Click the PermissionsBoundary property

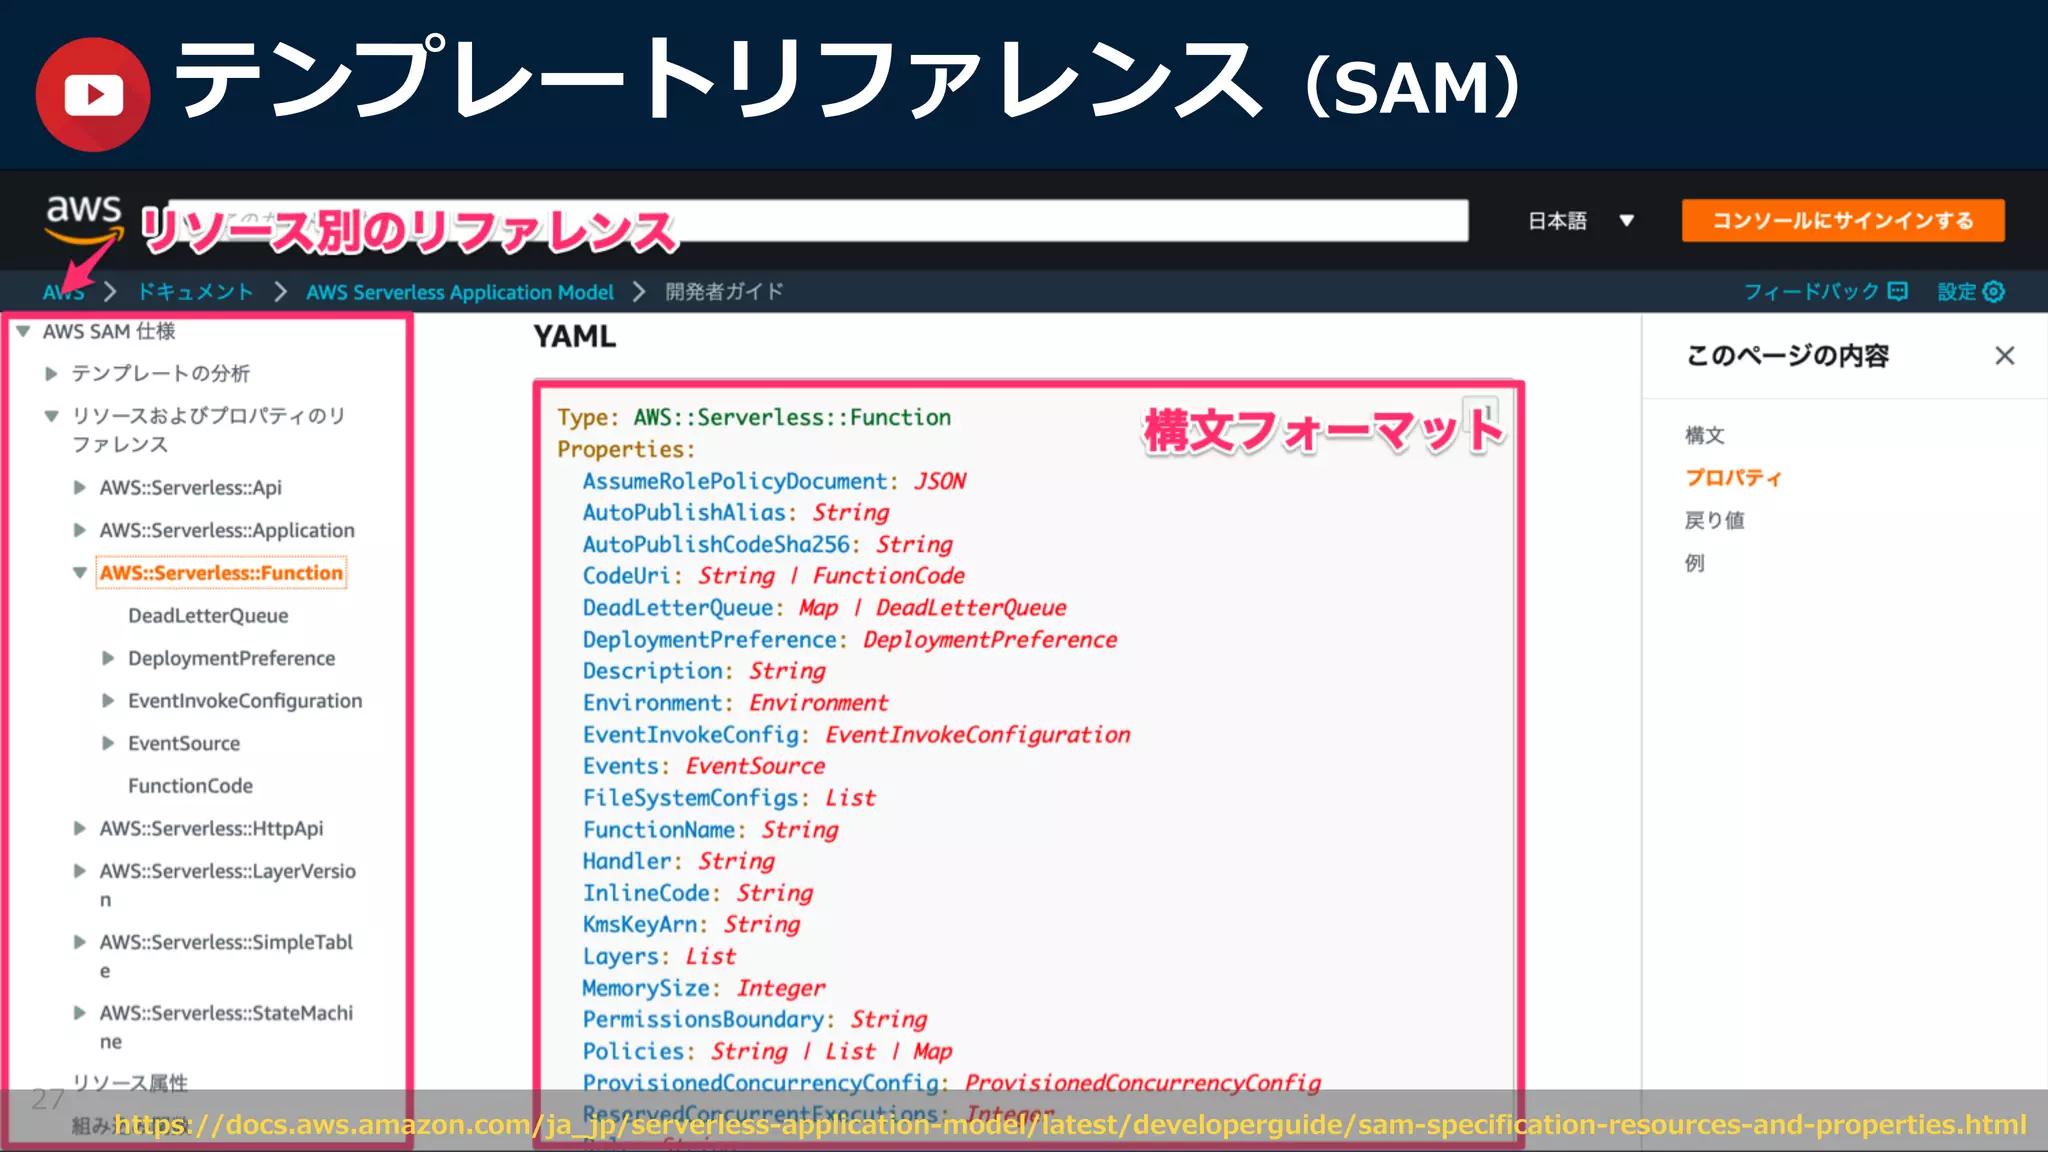704,1020
